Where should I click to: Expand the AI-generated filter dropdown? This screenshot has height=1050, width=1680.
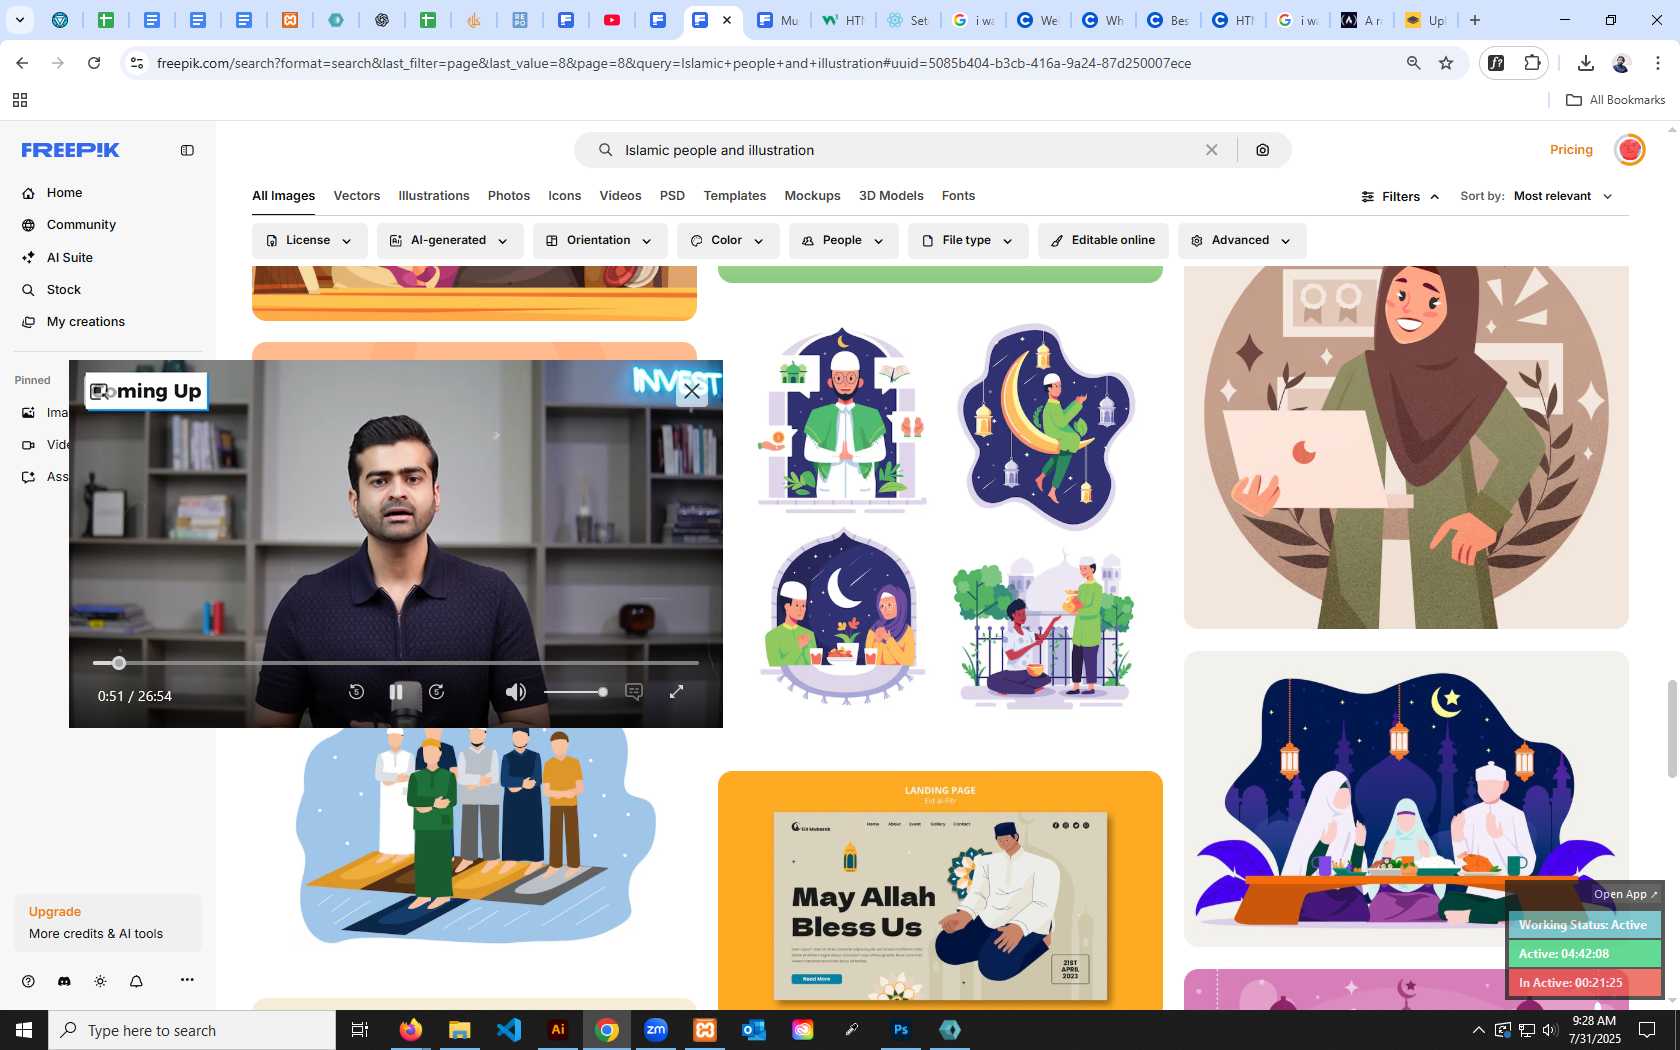450,241
